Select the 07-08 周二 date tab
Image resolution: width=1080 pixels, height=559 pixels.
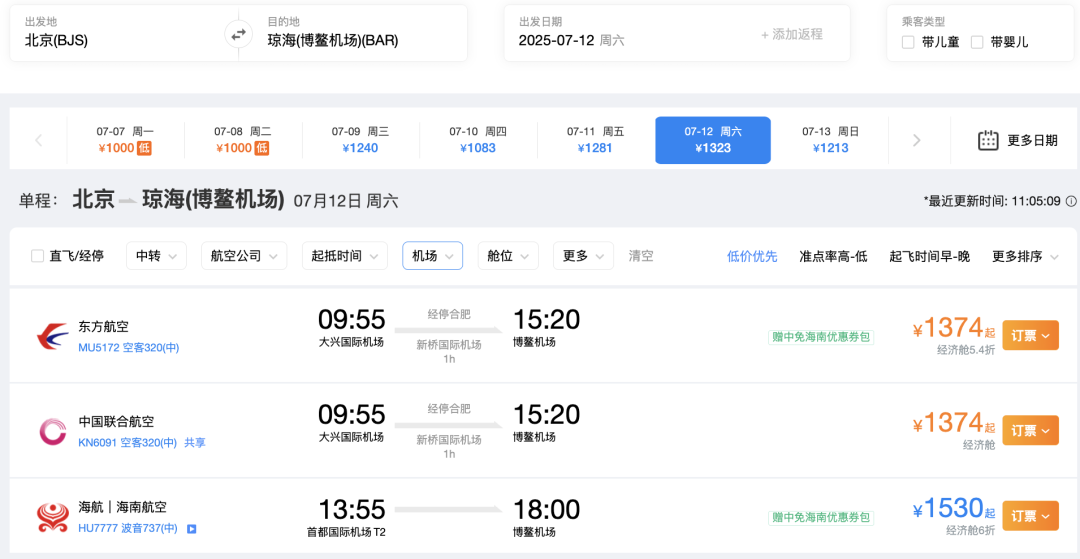coord(243,140)
